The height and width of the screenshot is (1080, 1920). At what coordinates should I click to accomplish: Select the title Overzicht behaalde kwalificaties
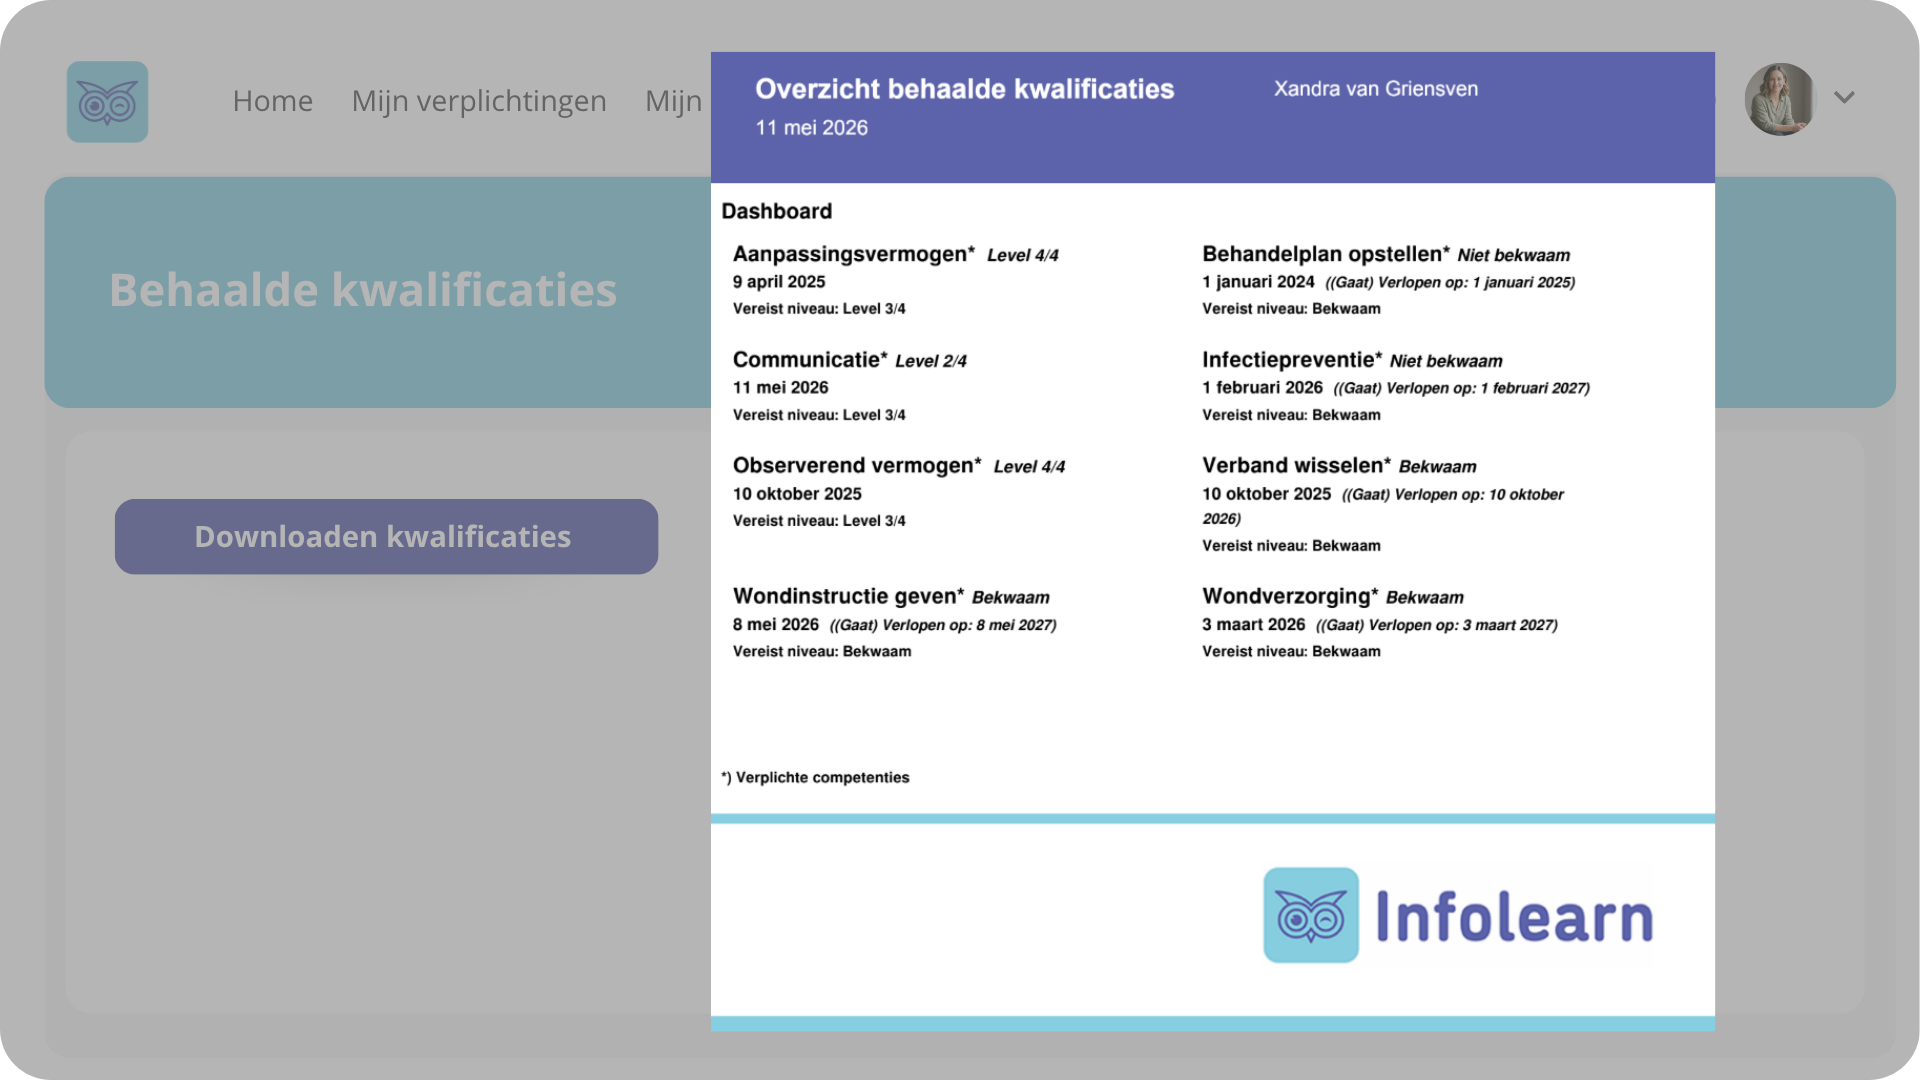[964, 89]
